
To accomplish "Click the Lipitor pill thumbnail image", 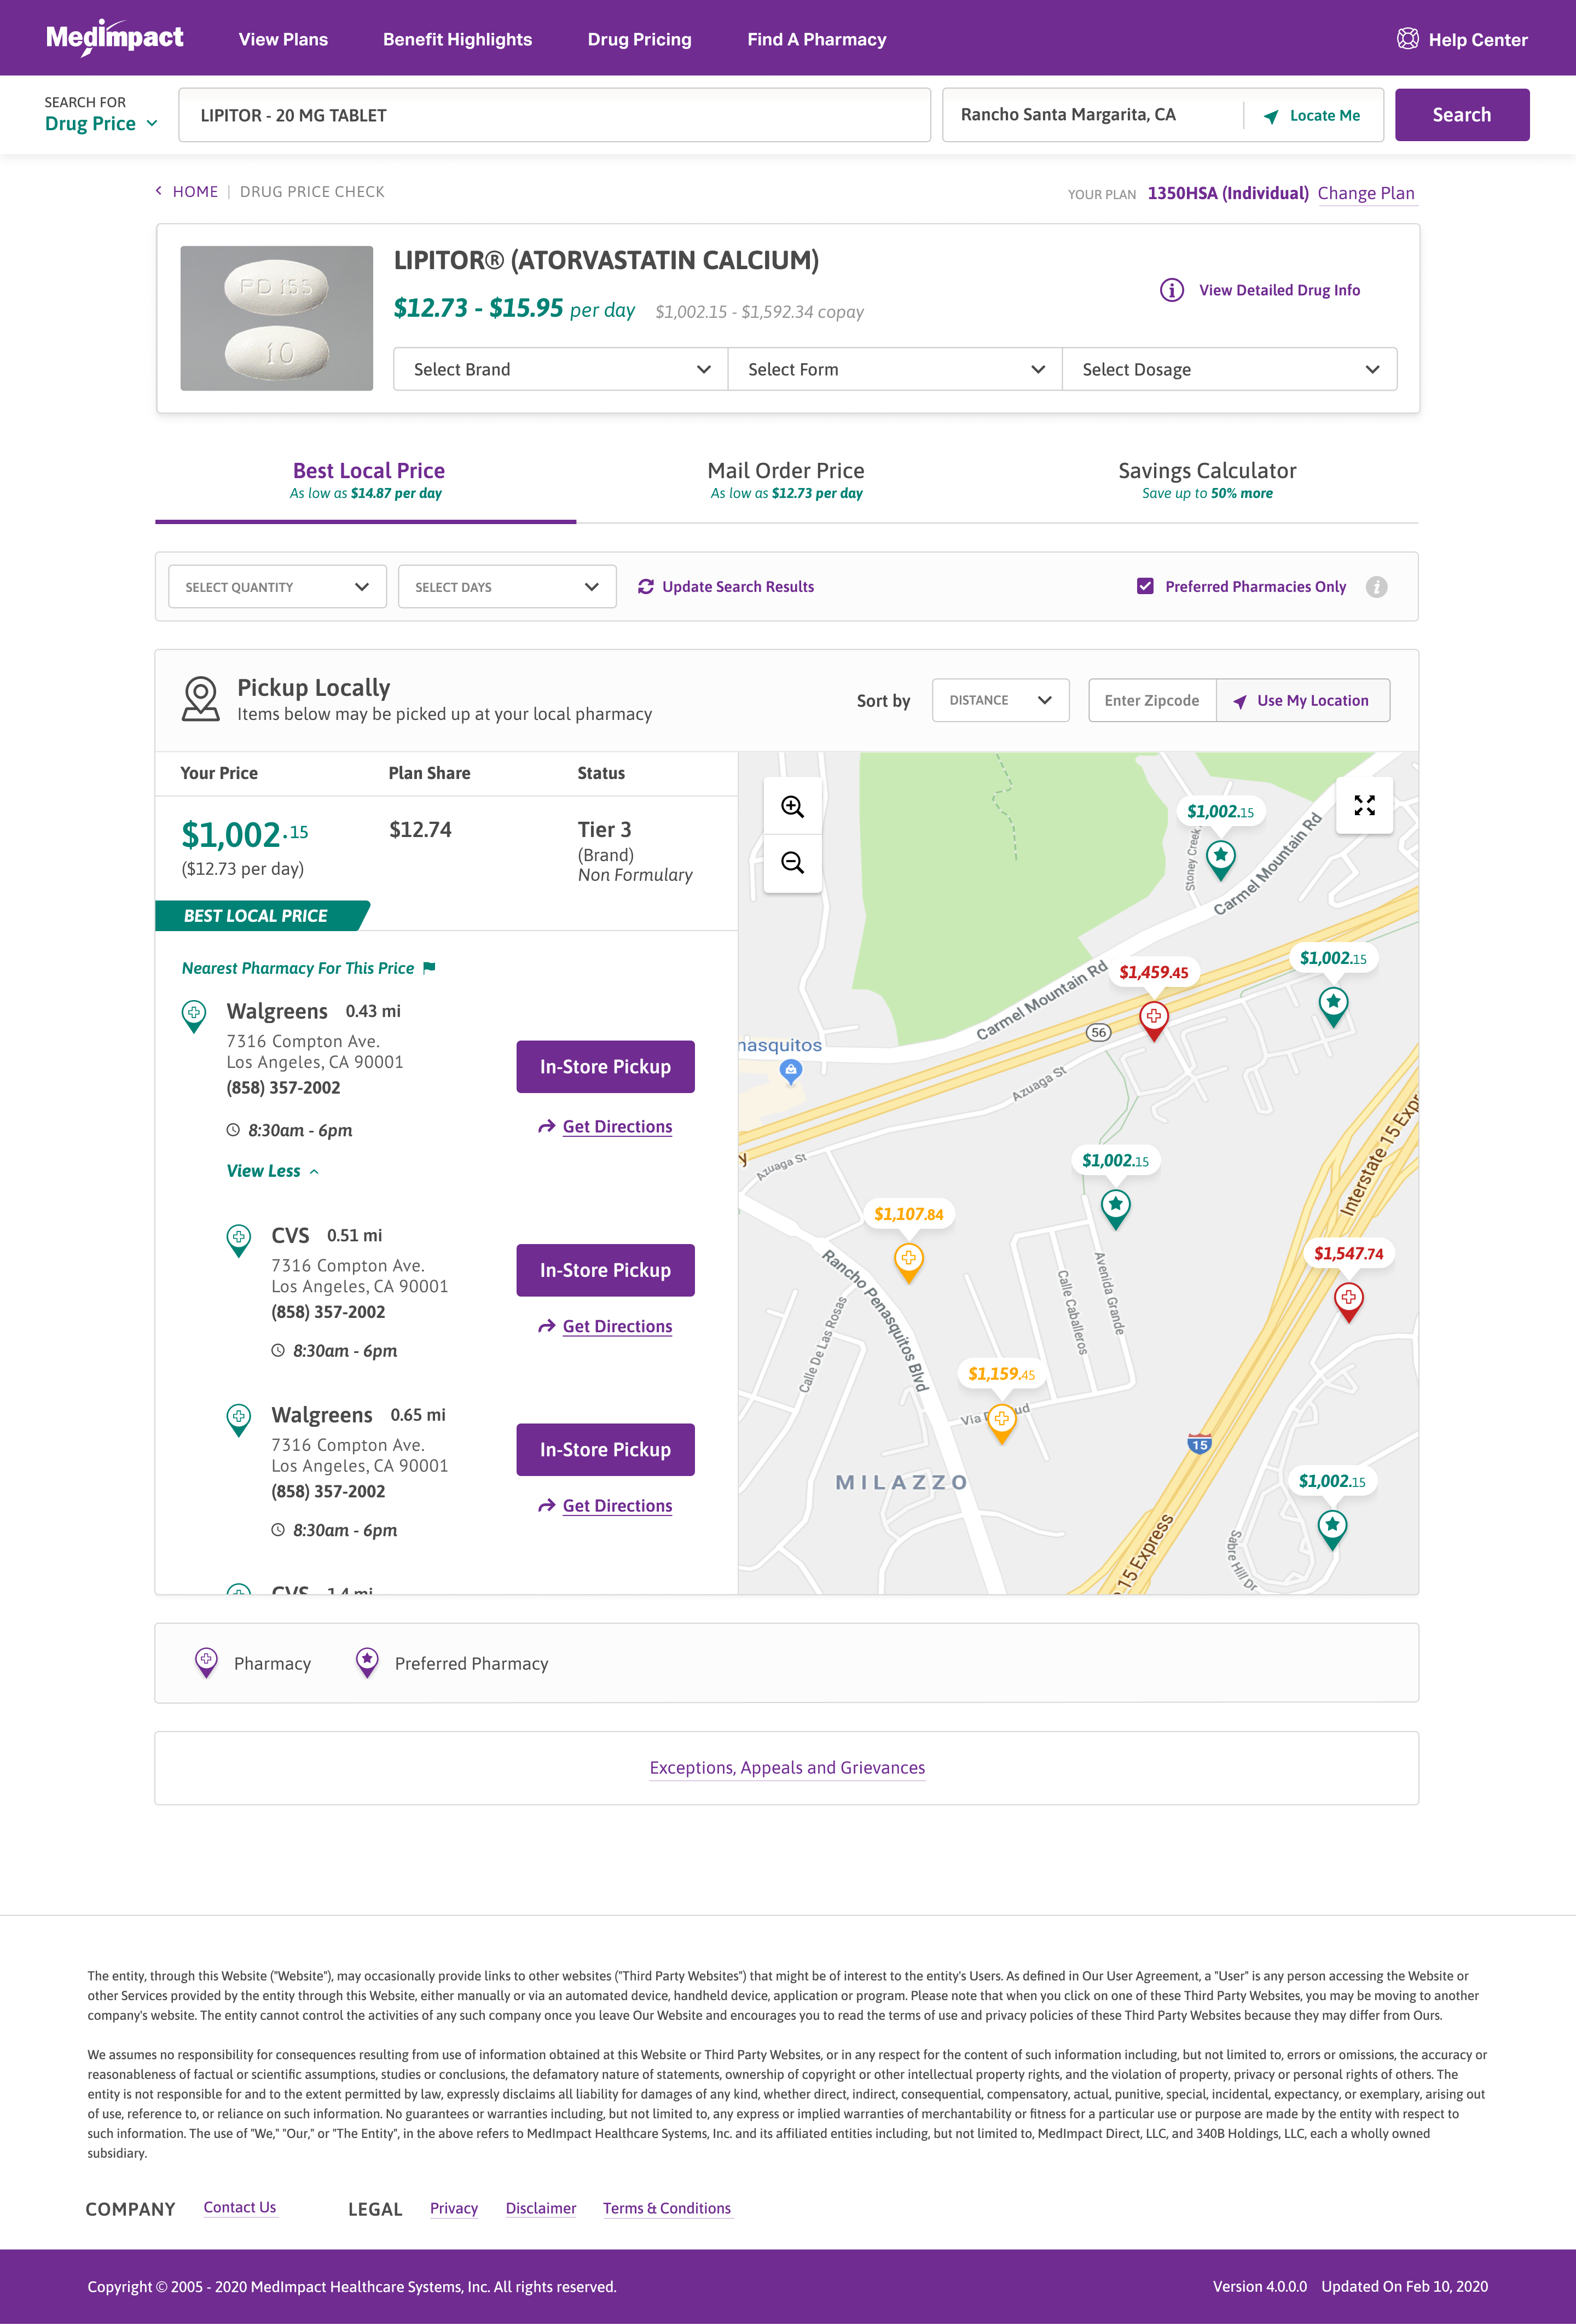I will click(276, 318).
